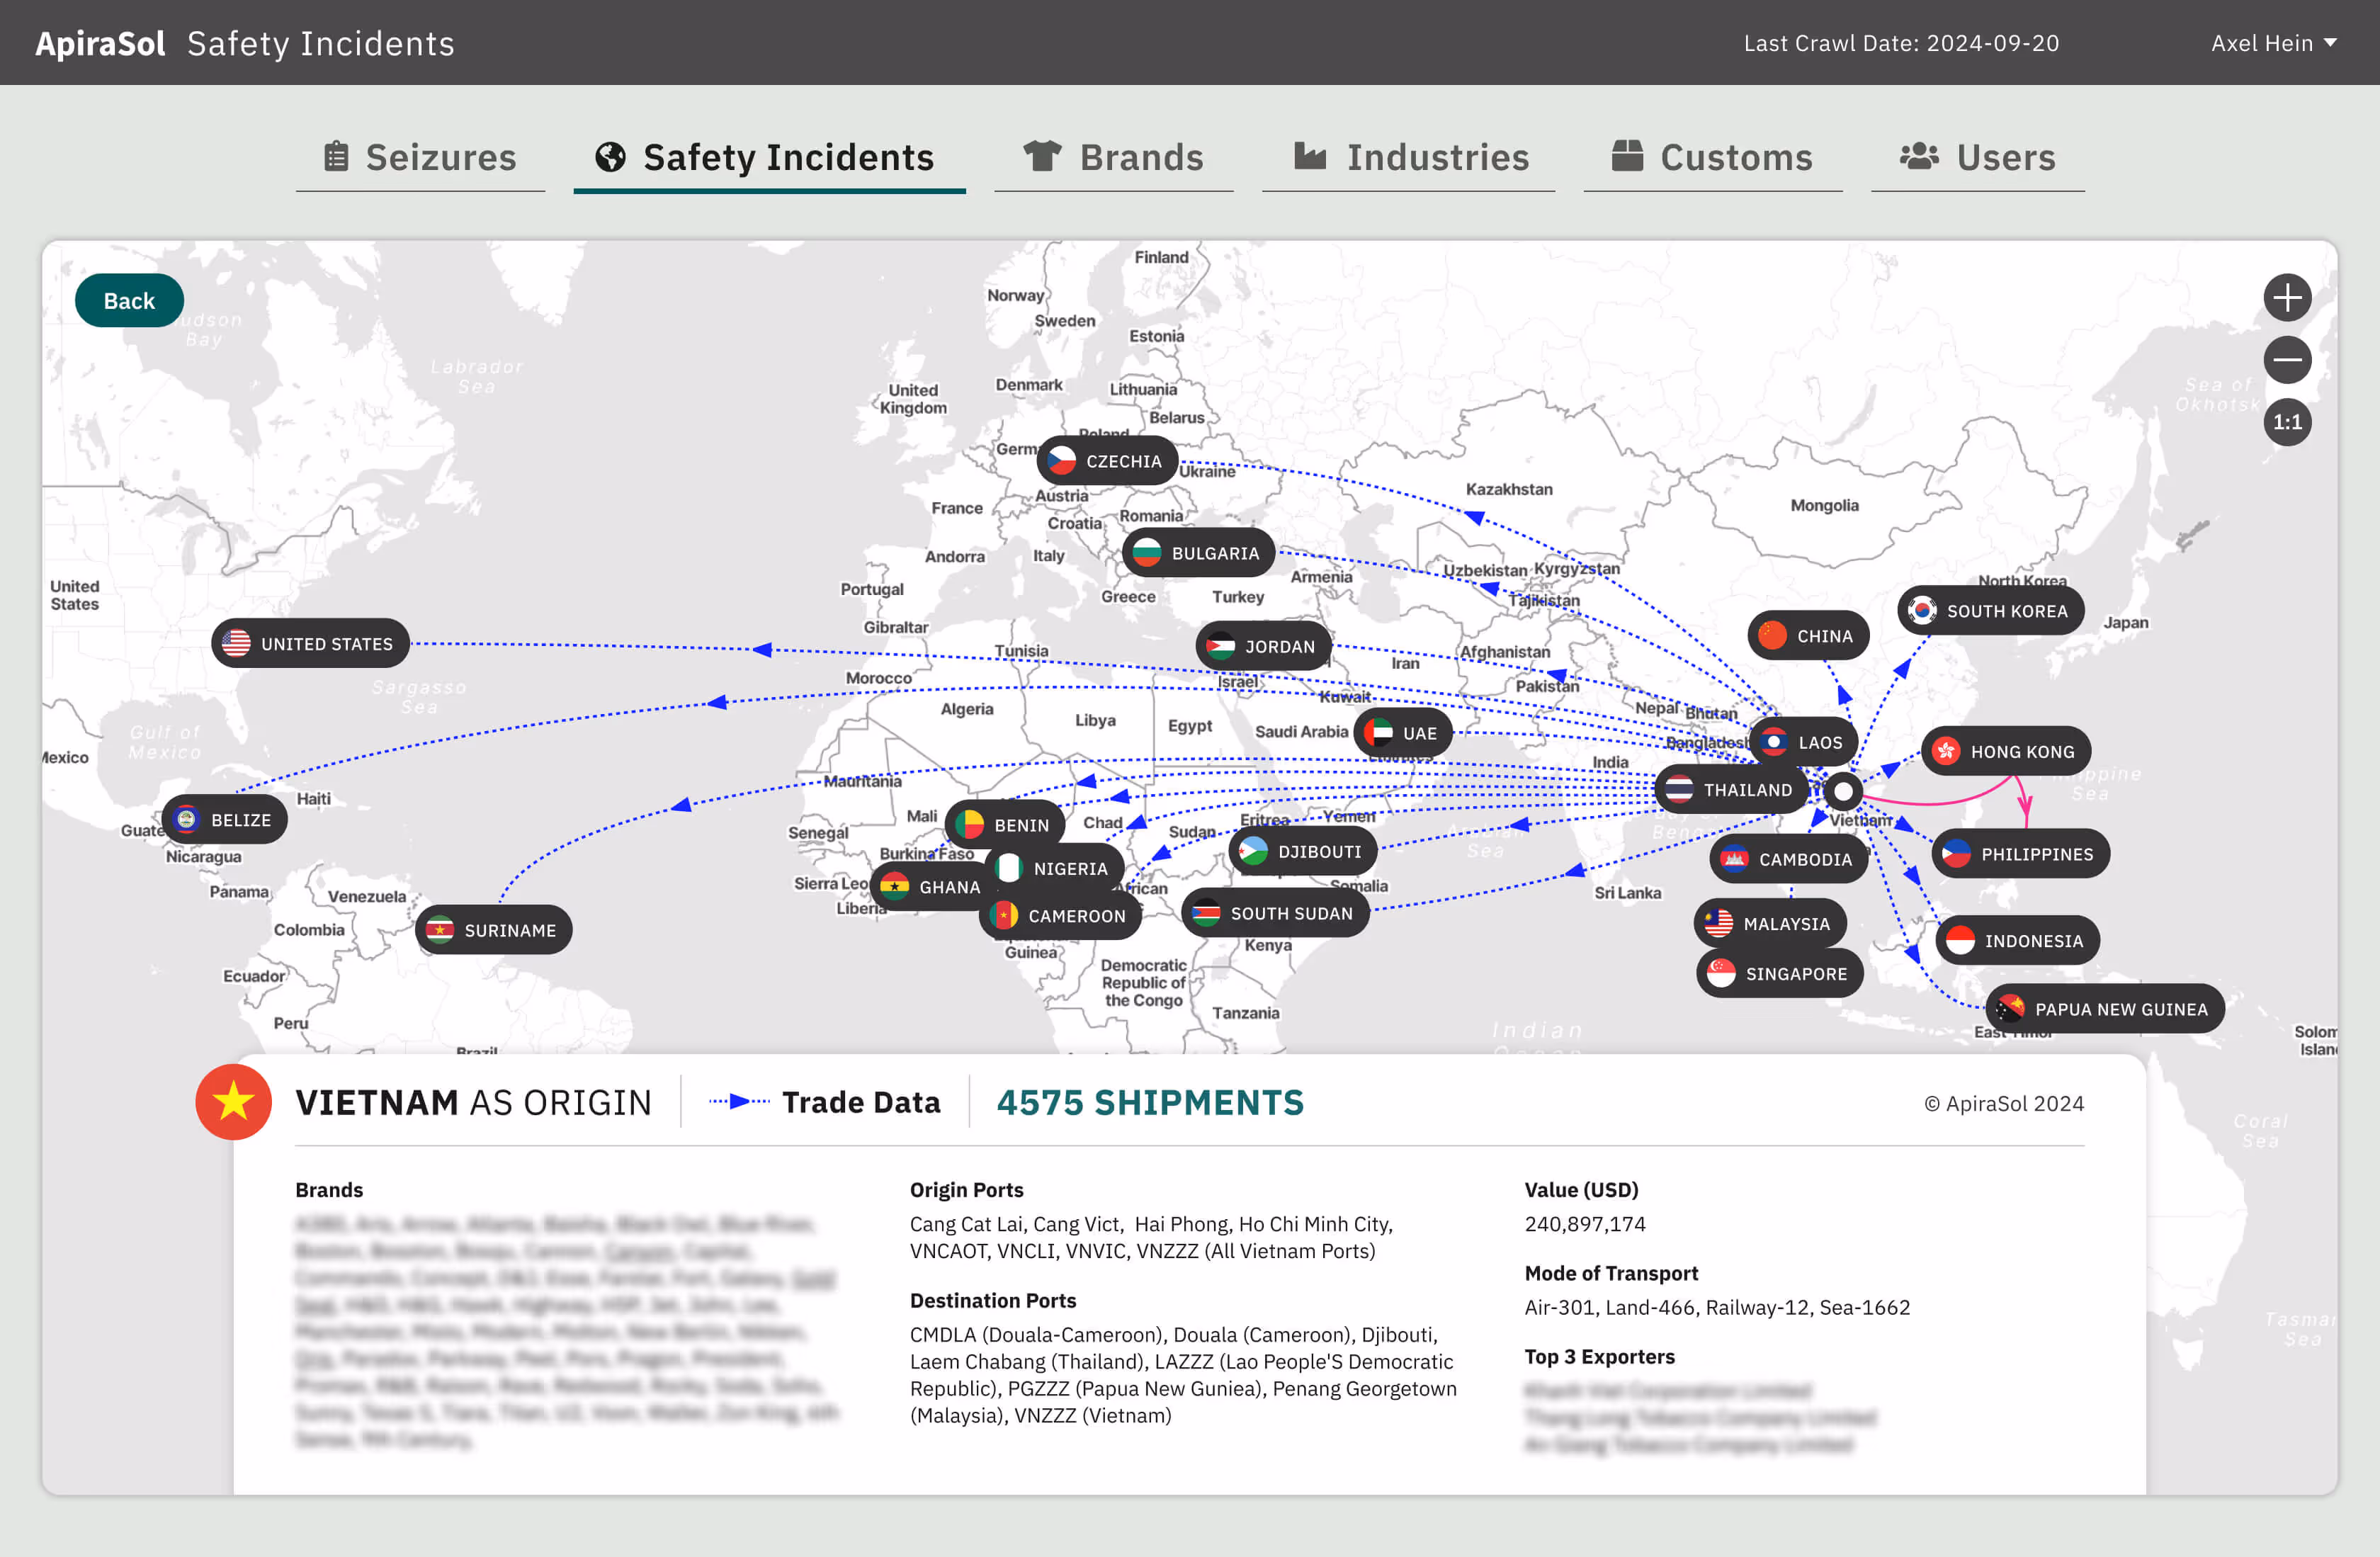
Task: Switch to the Seizures tab
Action: 420,157
